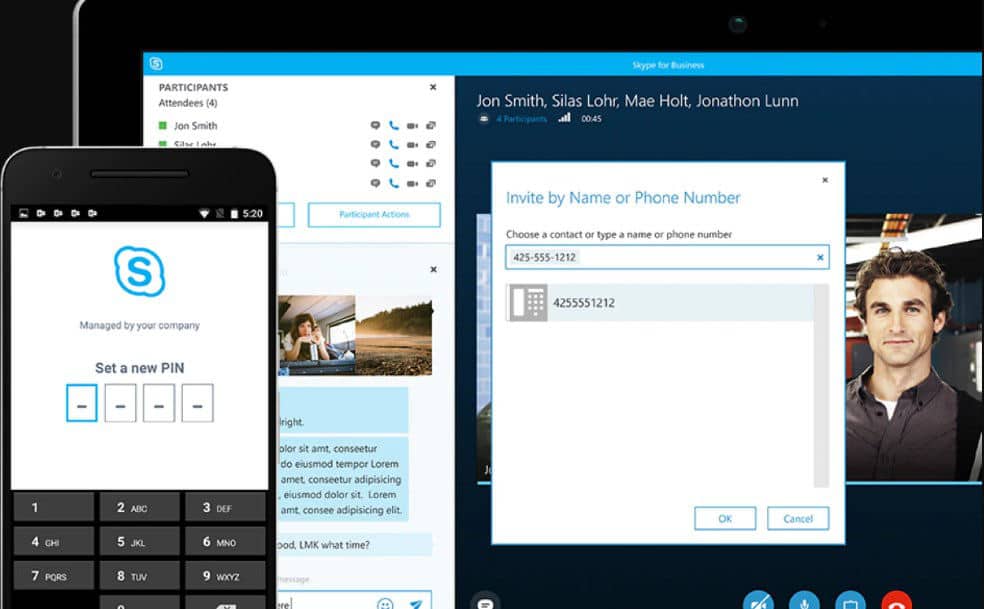The image size is (984, 609).
Task: Cancel the invite dialog
Action: coord(798,519)
